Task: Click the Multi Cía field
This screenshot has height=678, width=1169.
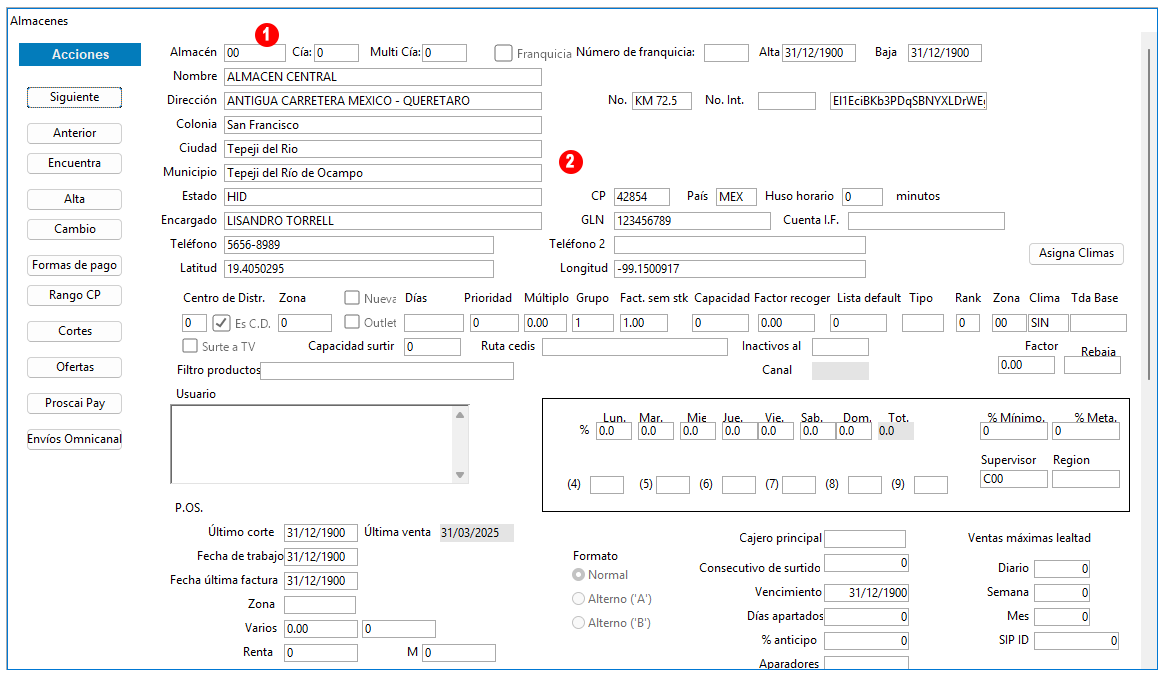Action: [x=445, y=53]
